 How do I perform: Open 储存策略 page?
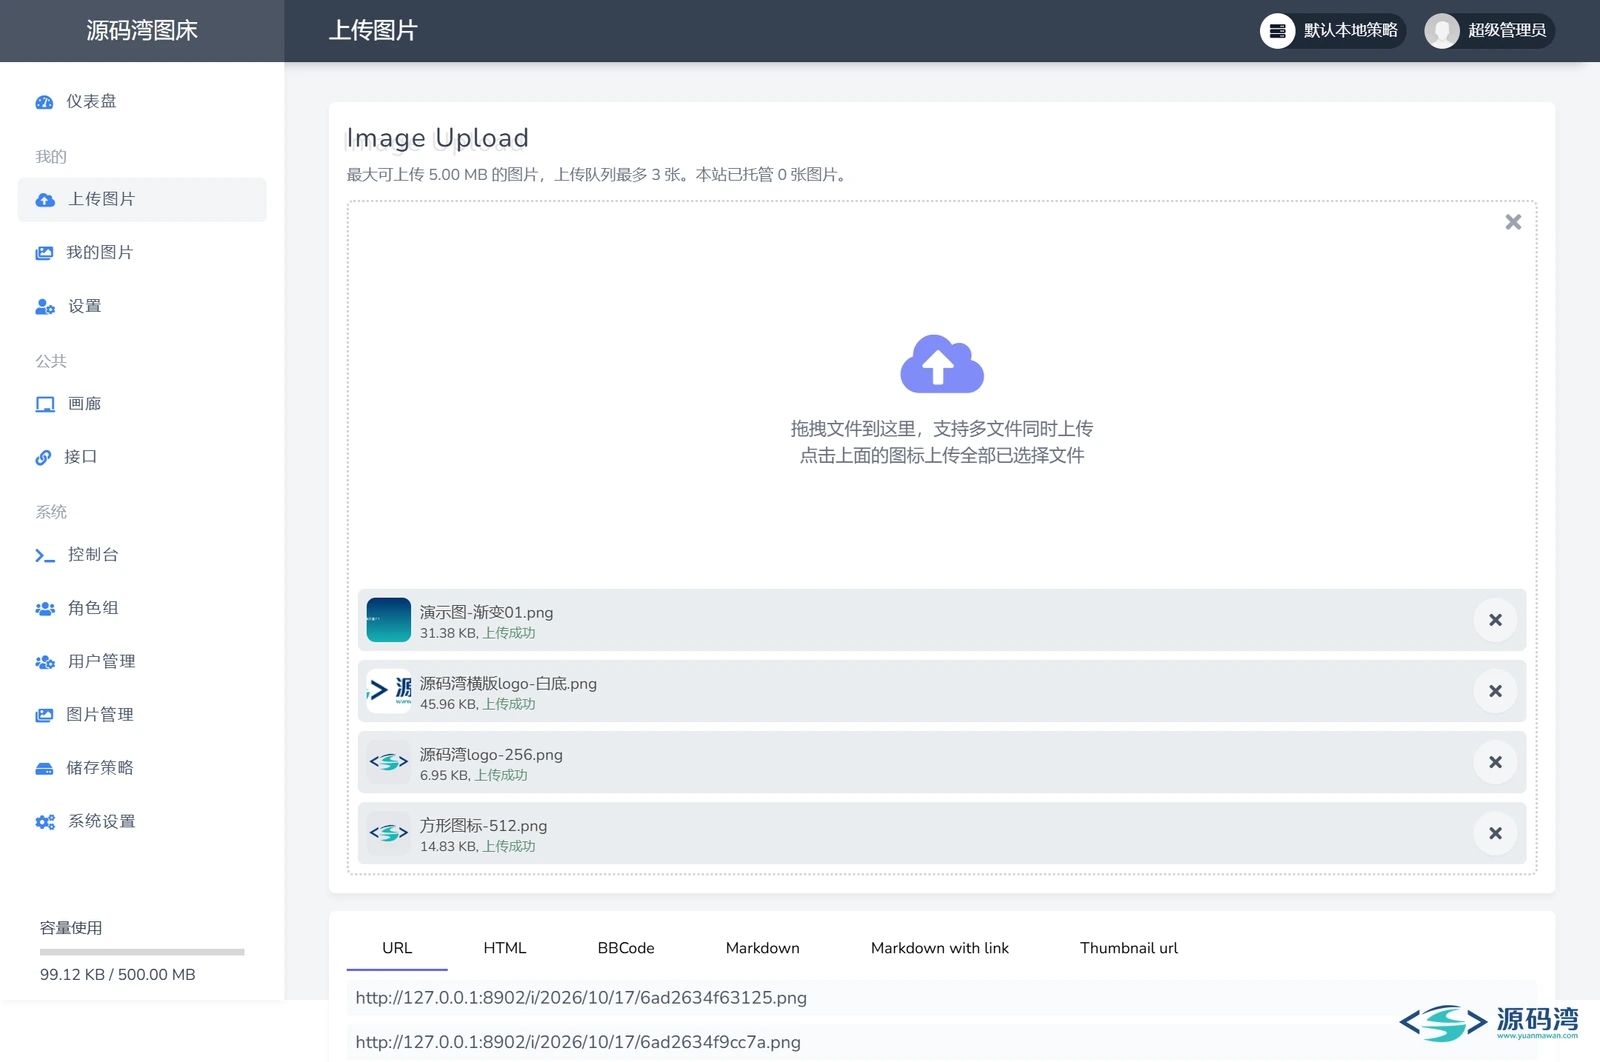coord(142,768)
